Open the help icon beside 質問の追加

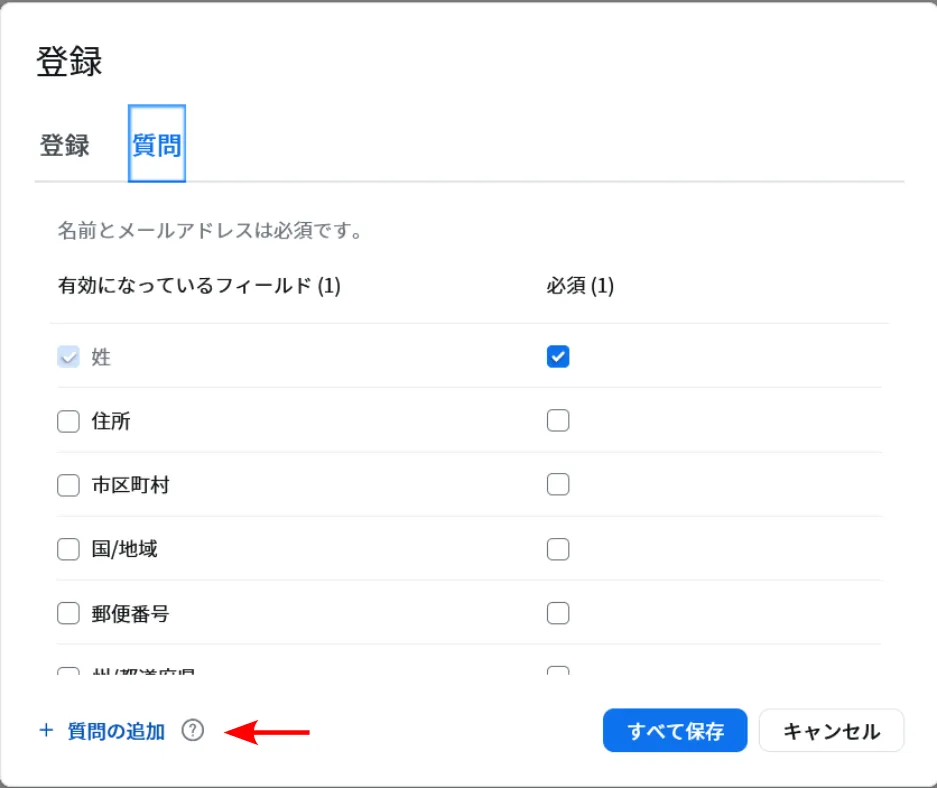[192, 731]
